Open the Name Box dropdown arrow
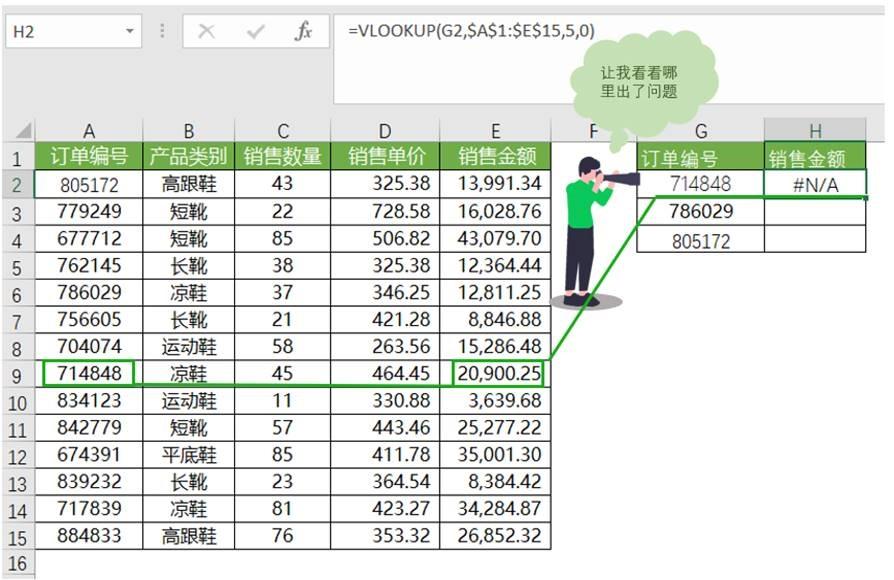 click(x=130, y=31)
